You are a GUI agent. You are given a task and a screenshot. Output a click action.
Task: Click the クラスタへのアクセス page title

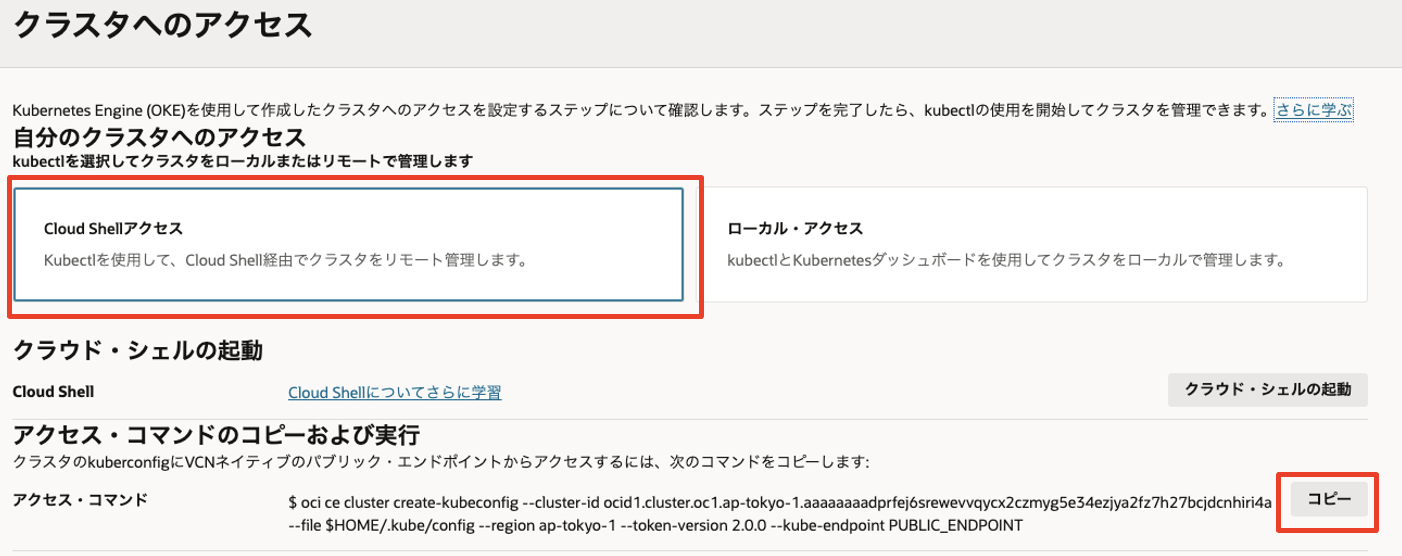163,27
